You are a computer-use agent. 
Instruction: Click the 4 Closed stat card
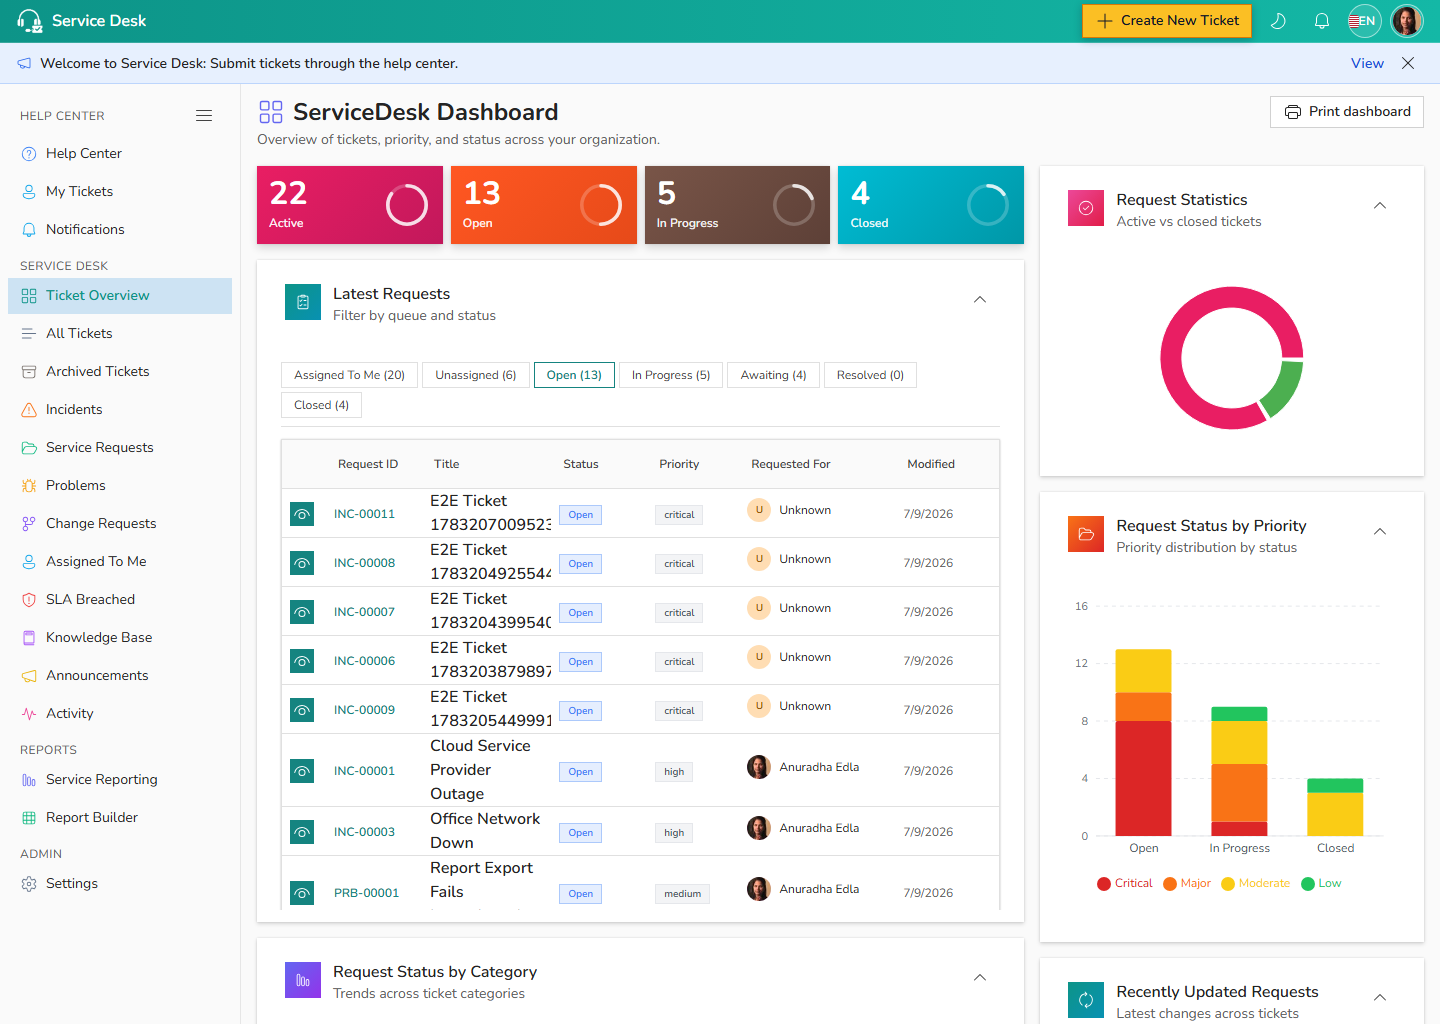pos(931,205)
